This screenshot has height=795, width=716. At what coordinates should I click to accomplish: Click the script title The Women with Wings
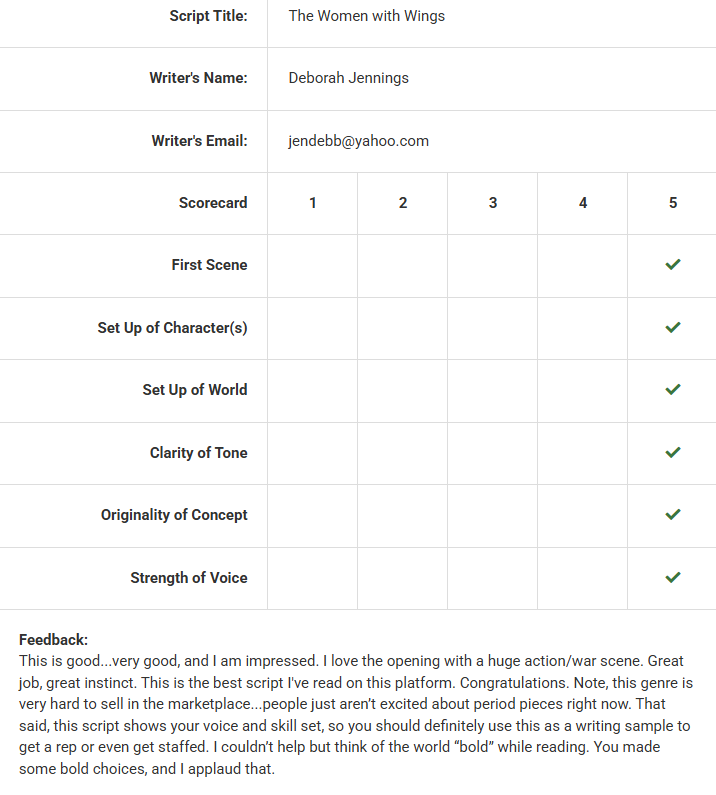[366, 16]
